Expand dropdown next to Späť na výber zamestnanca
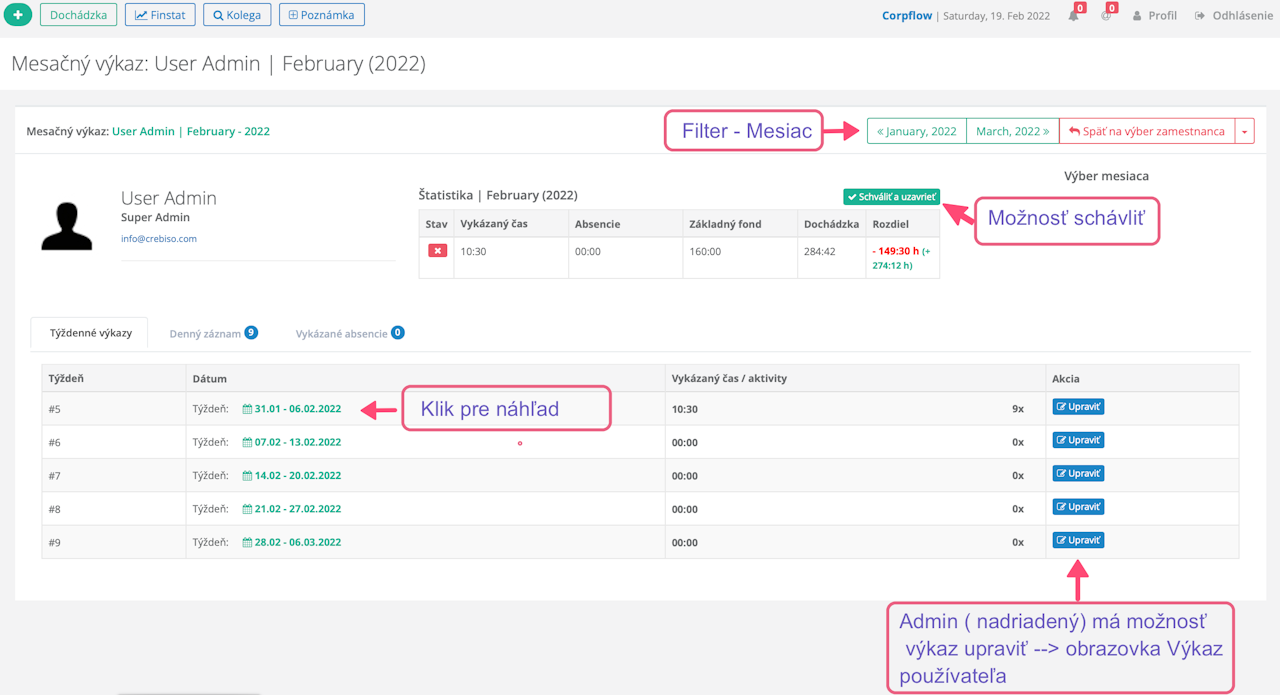 click(x=1245, y=132)
